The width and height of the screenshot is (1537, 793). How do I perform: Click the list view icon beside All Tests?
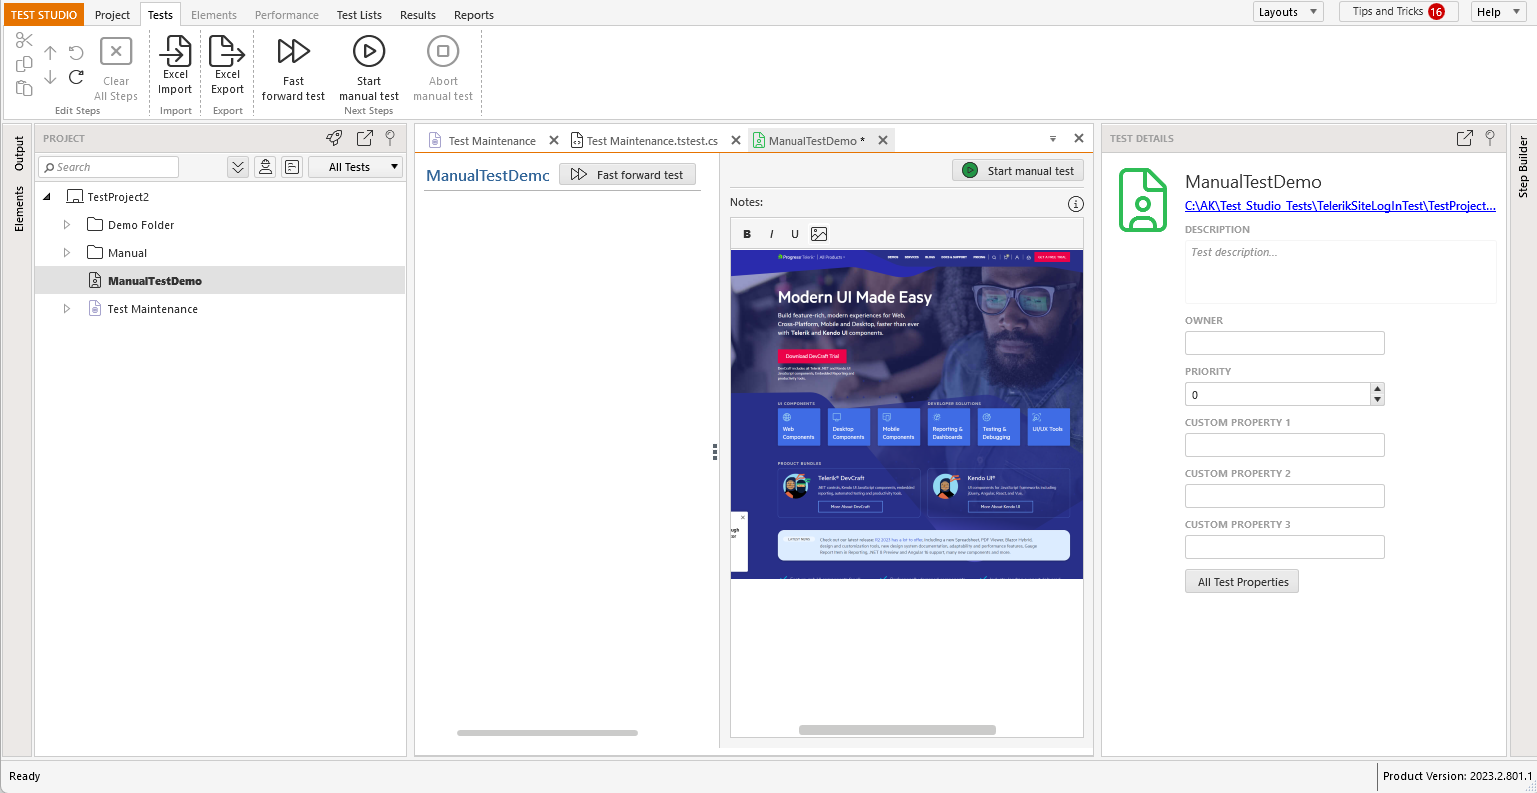(292, 167)
